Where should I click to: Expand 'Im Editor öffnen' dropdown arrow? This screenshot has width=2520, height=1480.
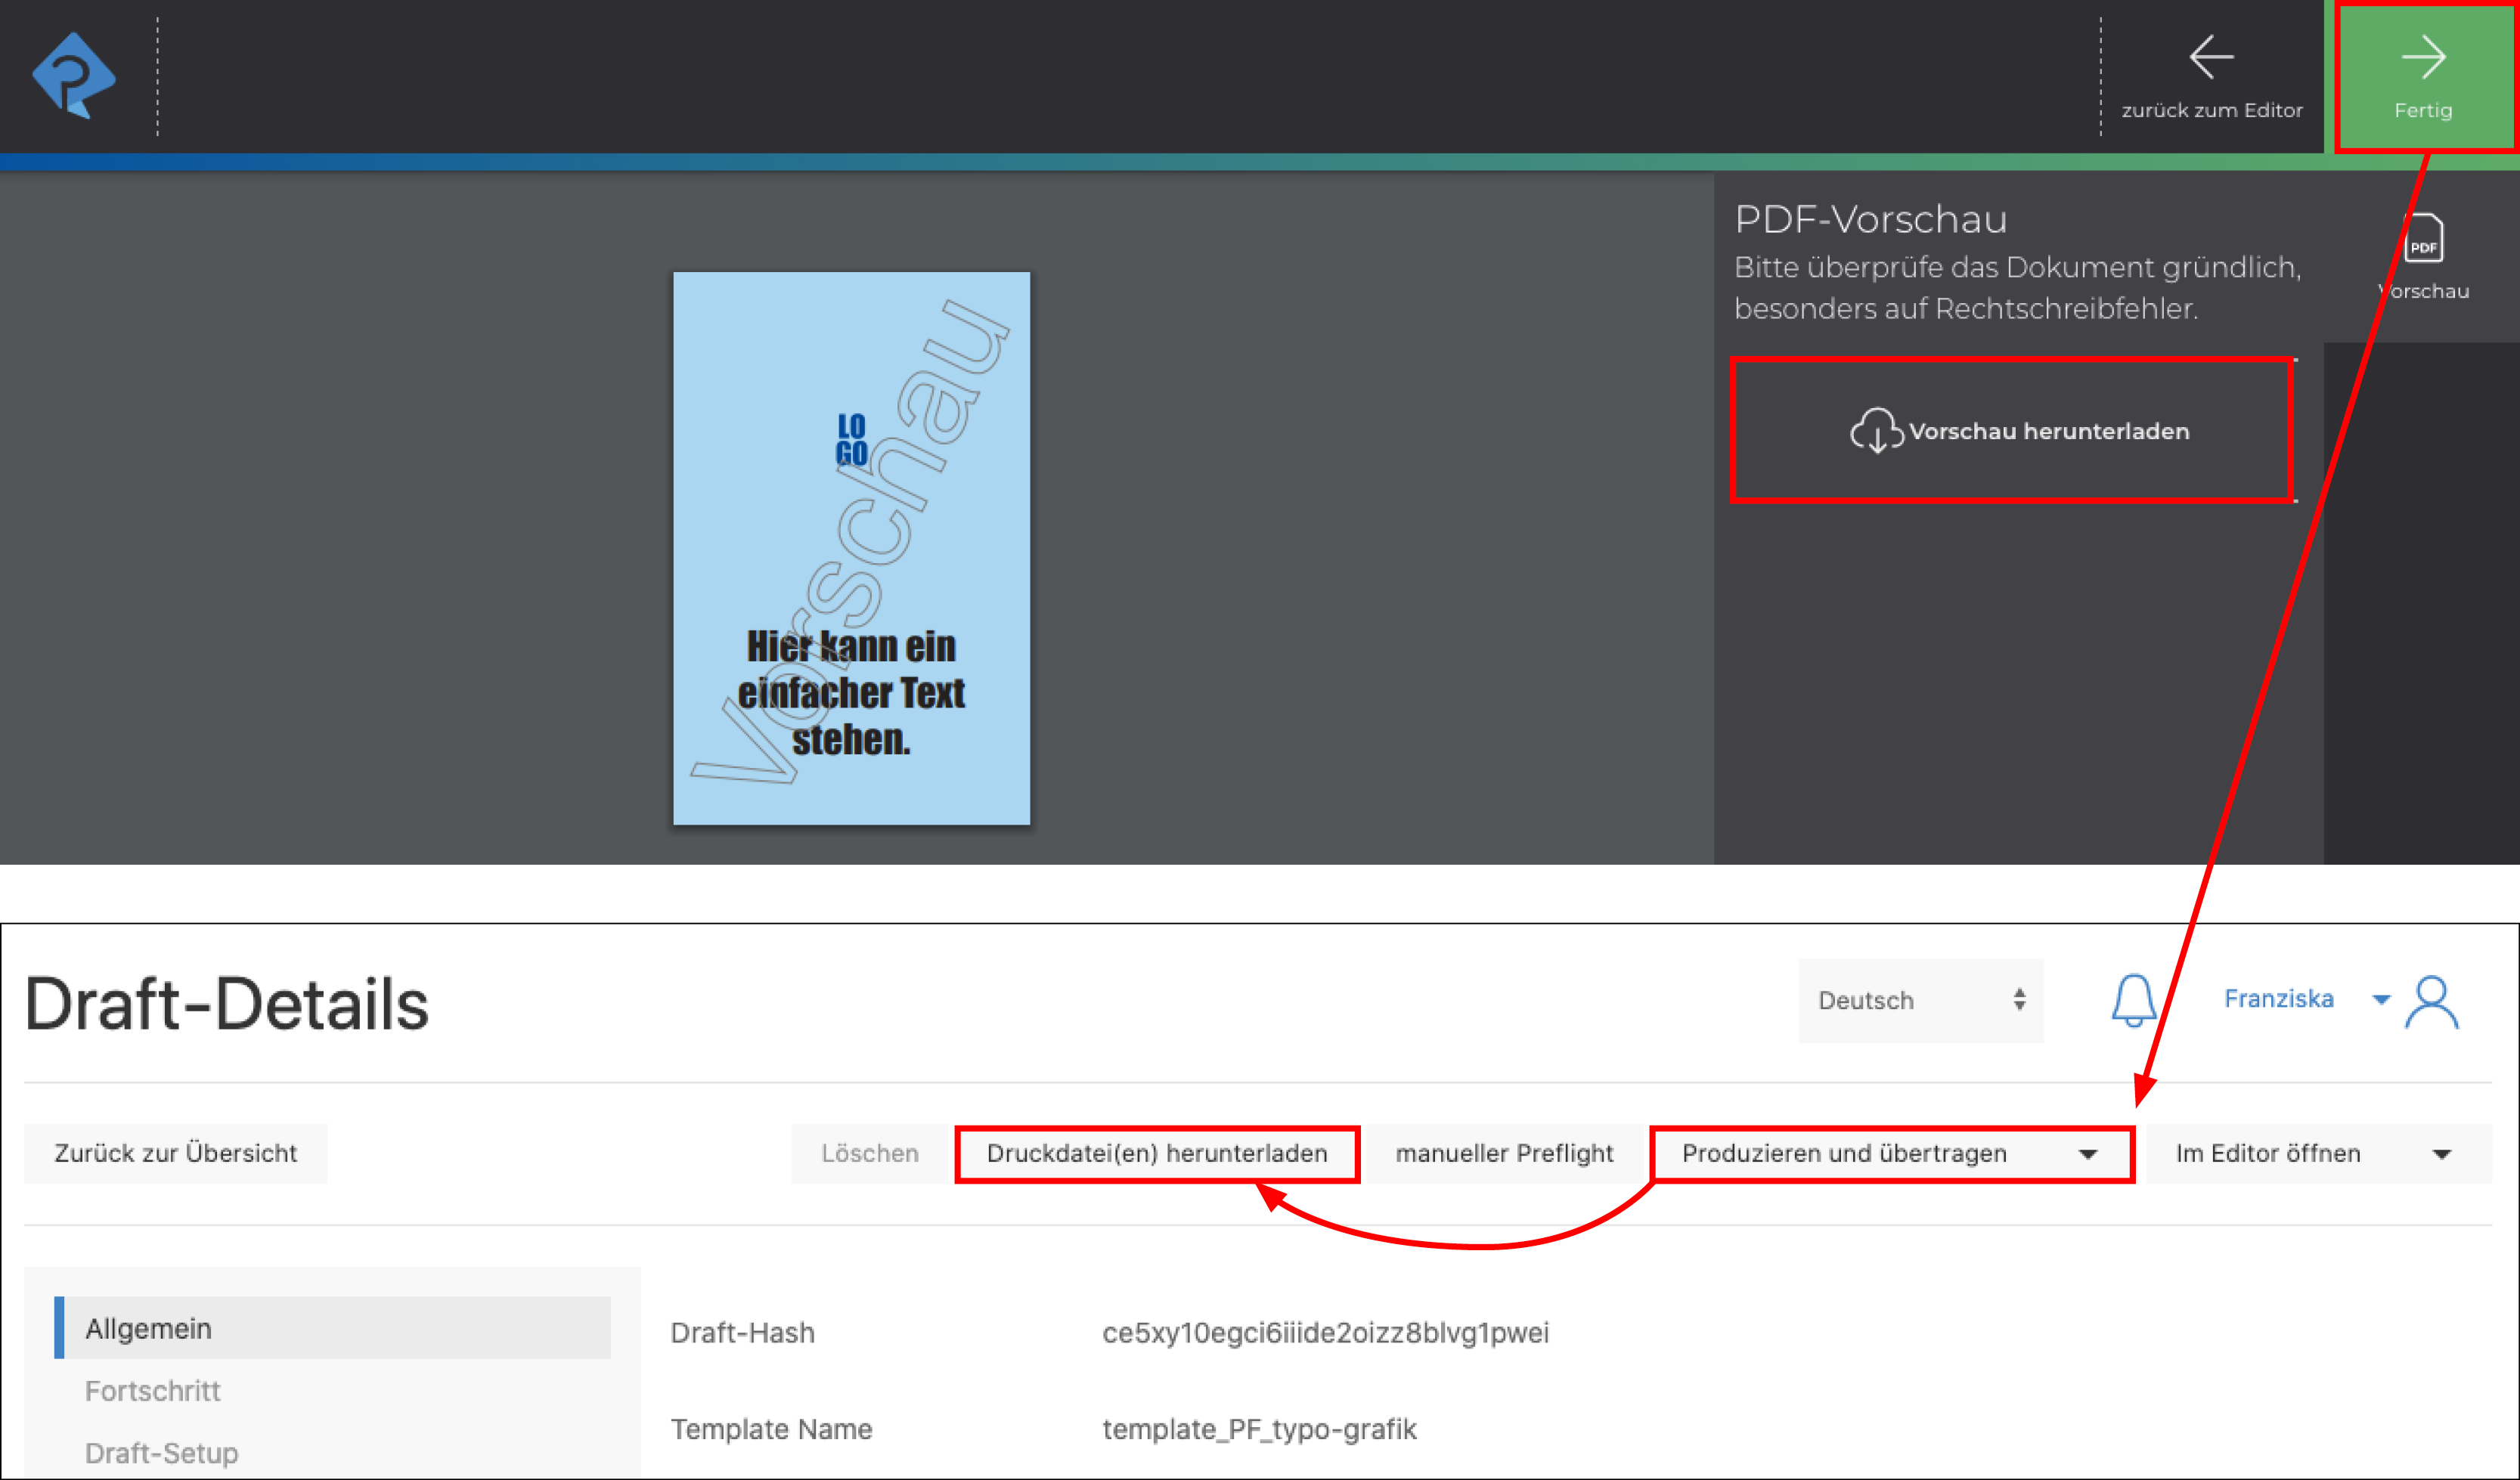pyautogui.click(x=2442, y=1154)
